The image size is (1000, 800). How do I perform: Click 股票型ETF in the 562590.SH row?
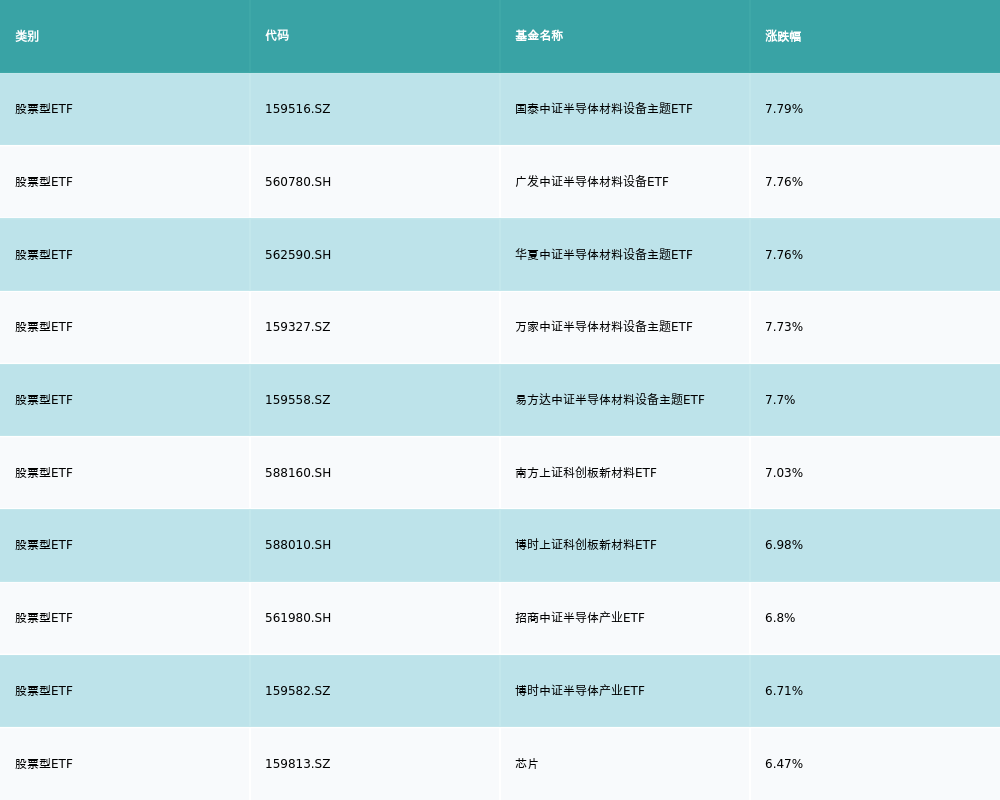coord(44,255)
